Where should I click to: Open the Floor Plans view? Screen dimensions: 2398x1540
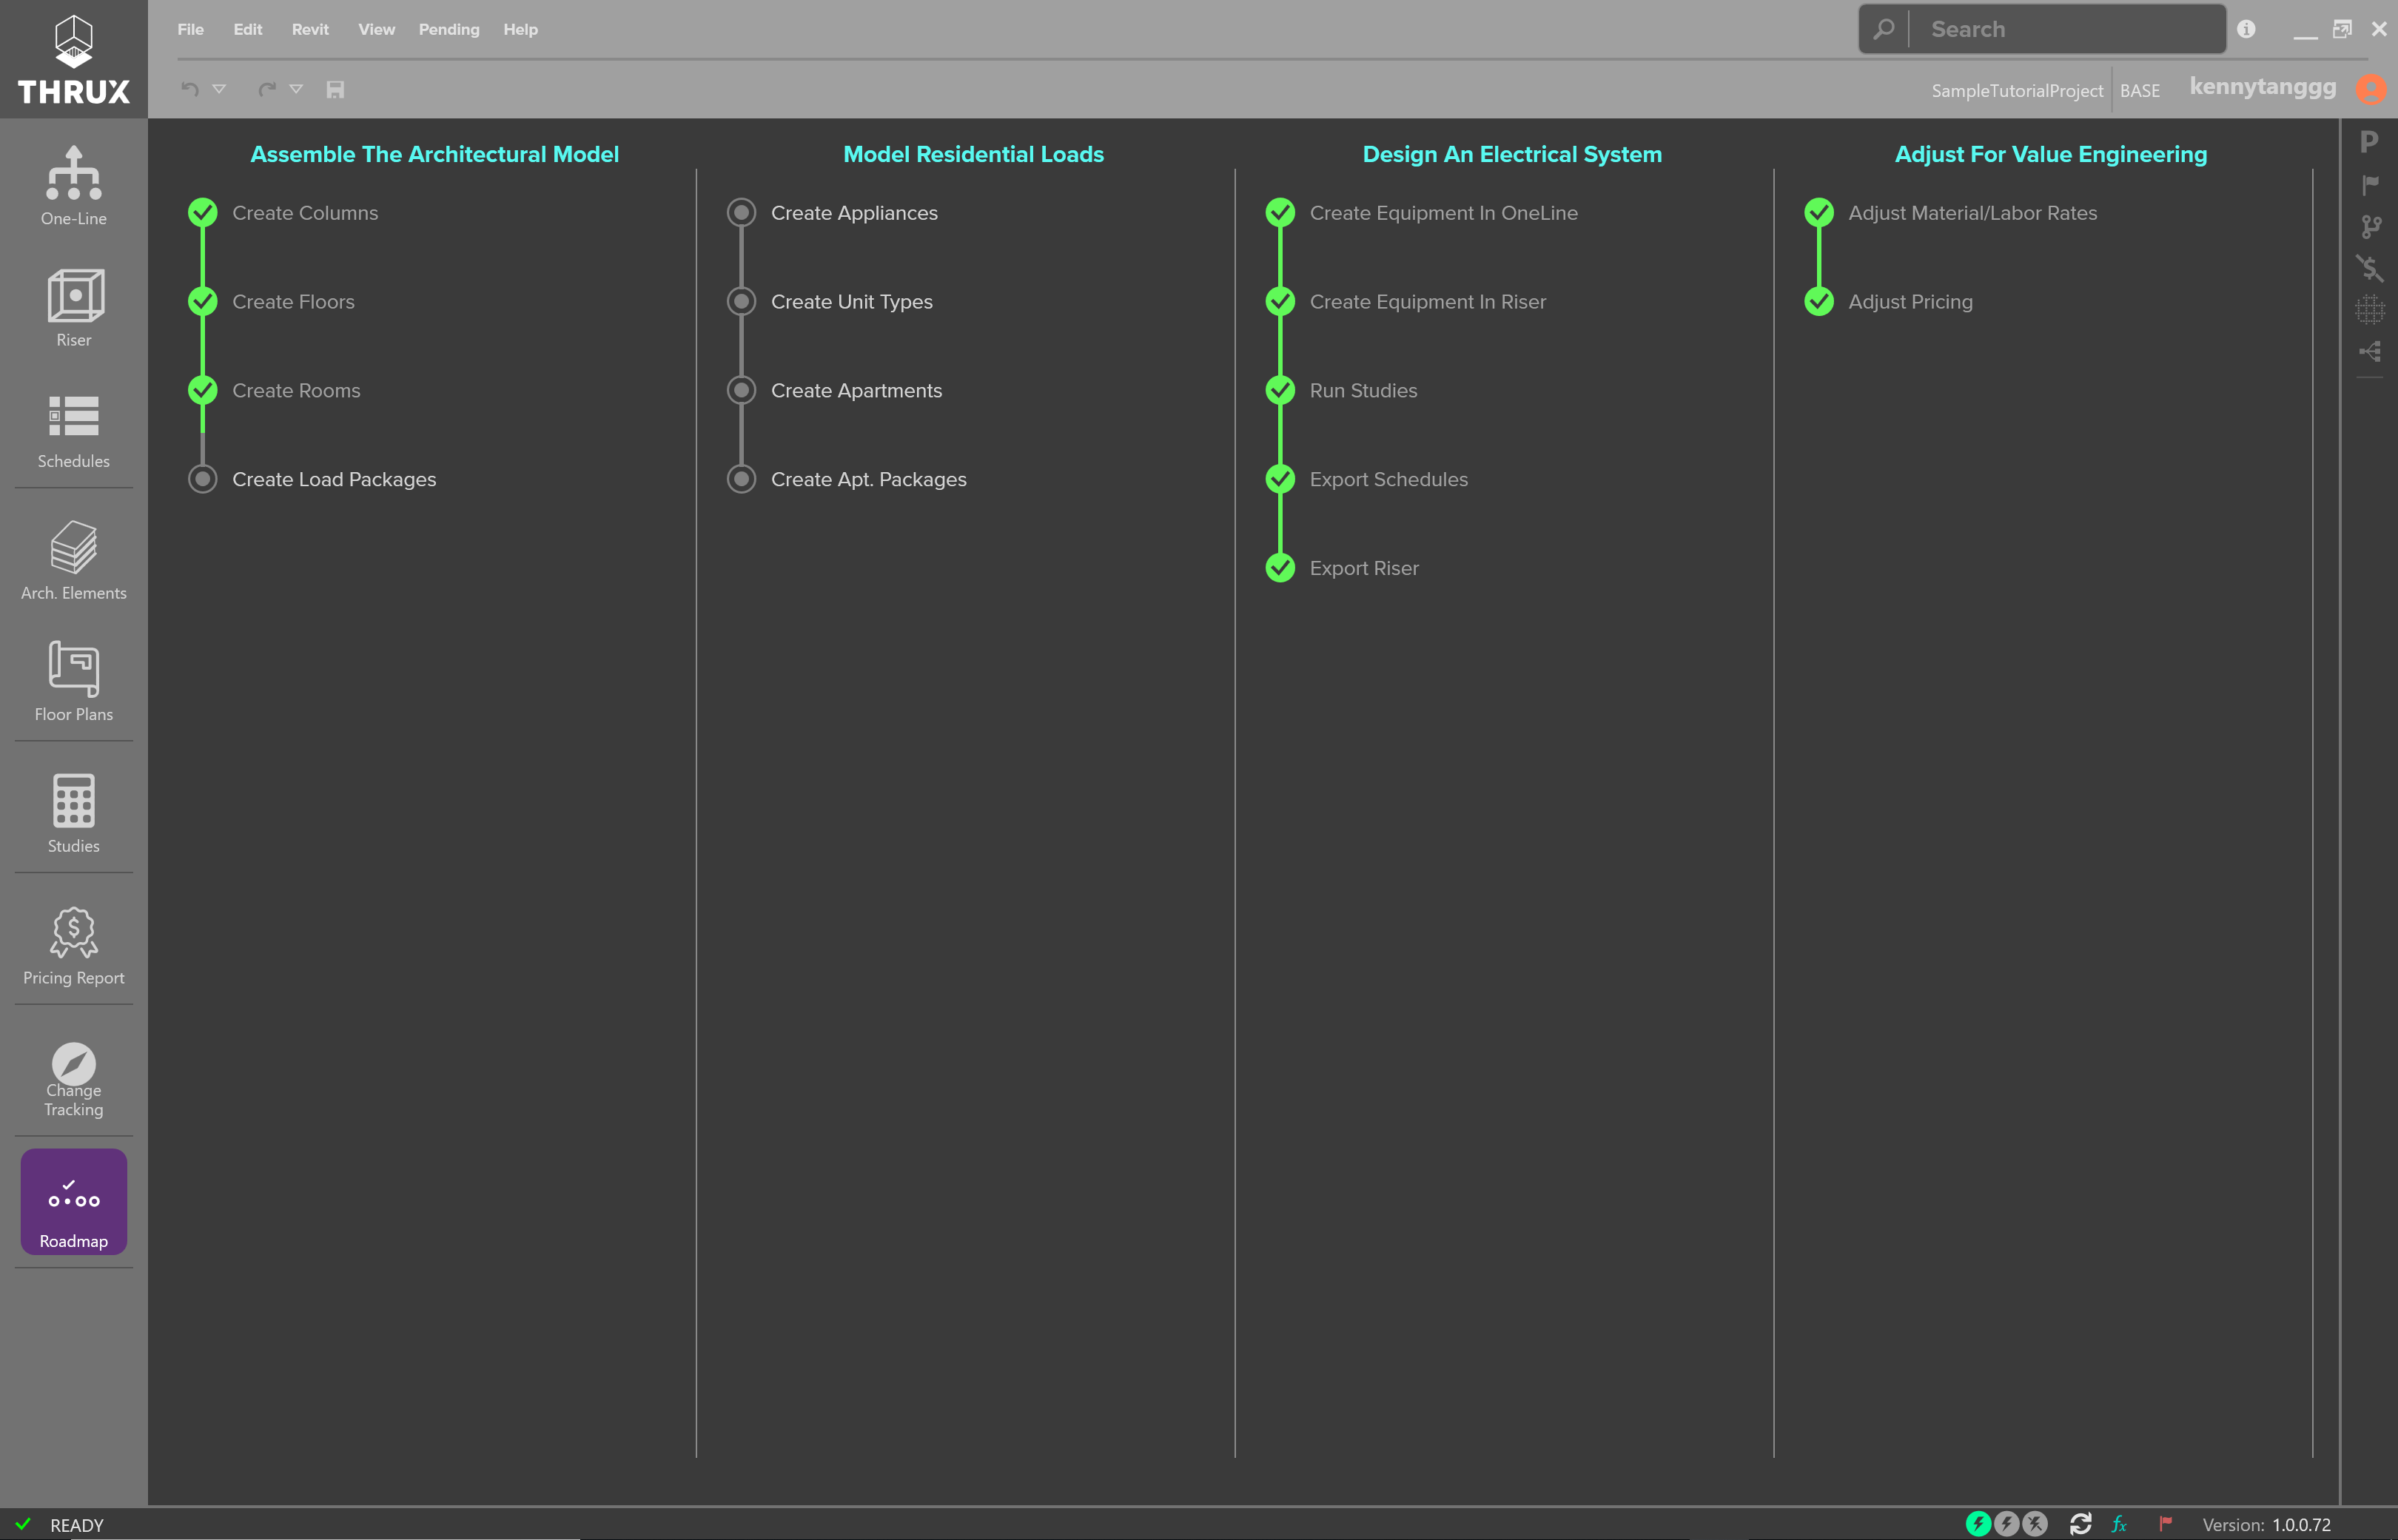(x=73, y=682)
